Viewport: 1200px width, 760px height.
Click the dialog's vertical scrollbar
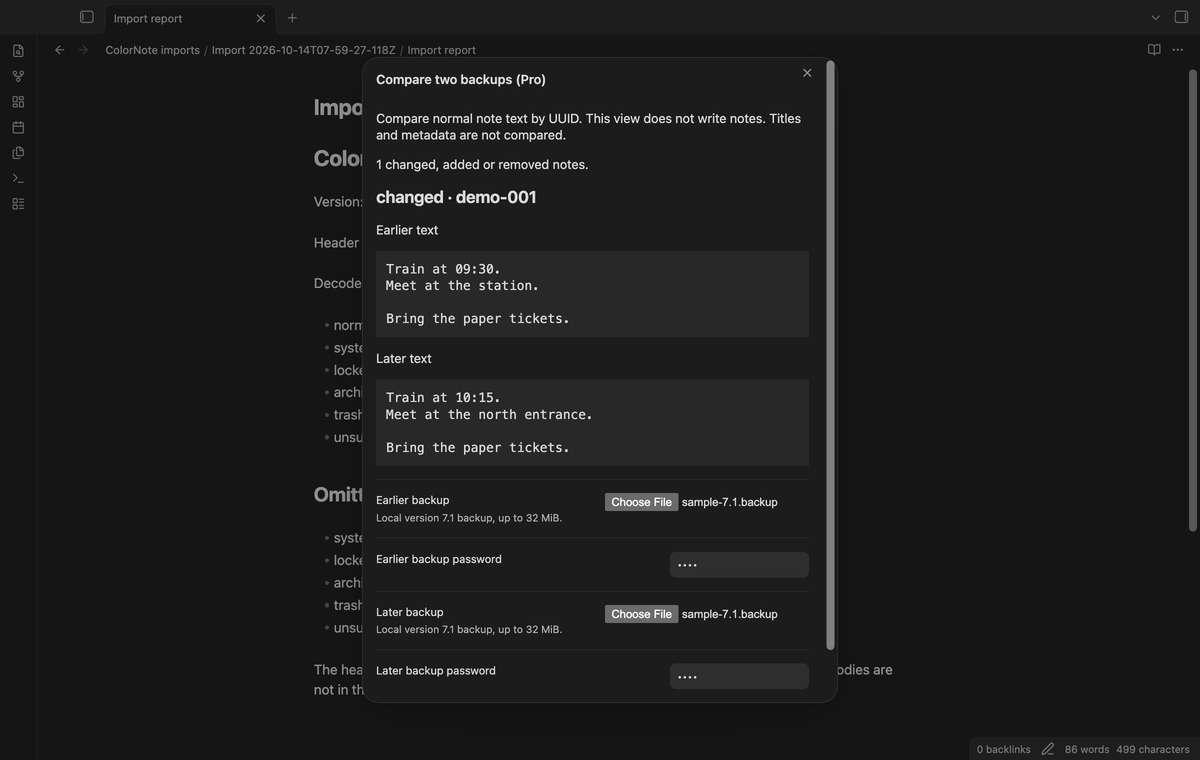click(x=830, y=355)
